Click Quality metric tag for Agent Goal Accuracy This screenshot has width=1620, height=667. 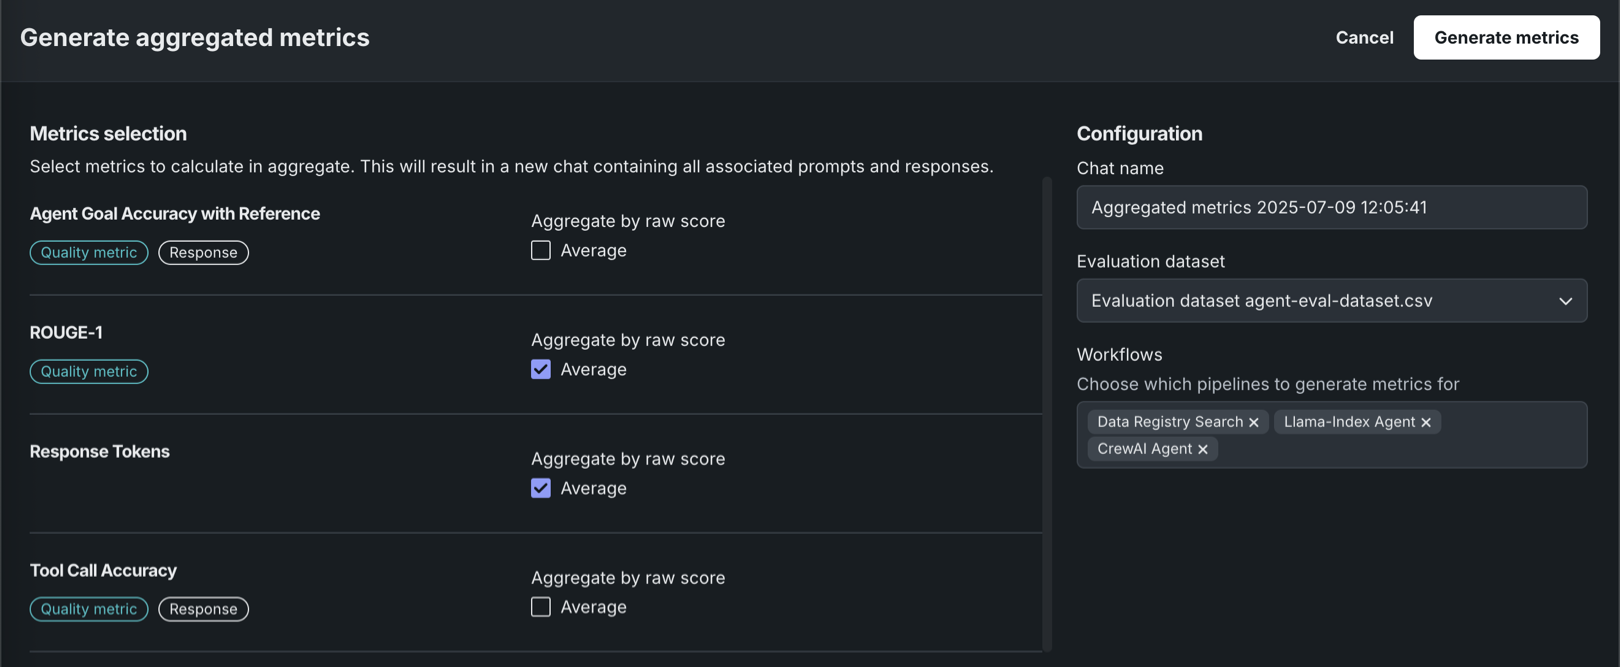pos(89,253)
